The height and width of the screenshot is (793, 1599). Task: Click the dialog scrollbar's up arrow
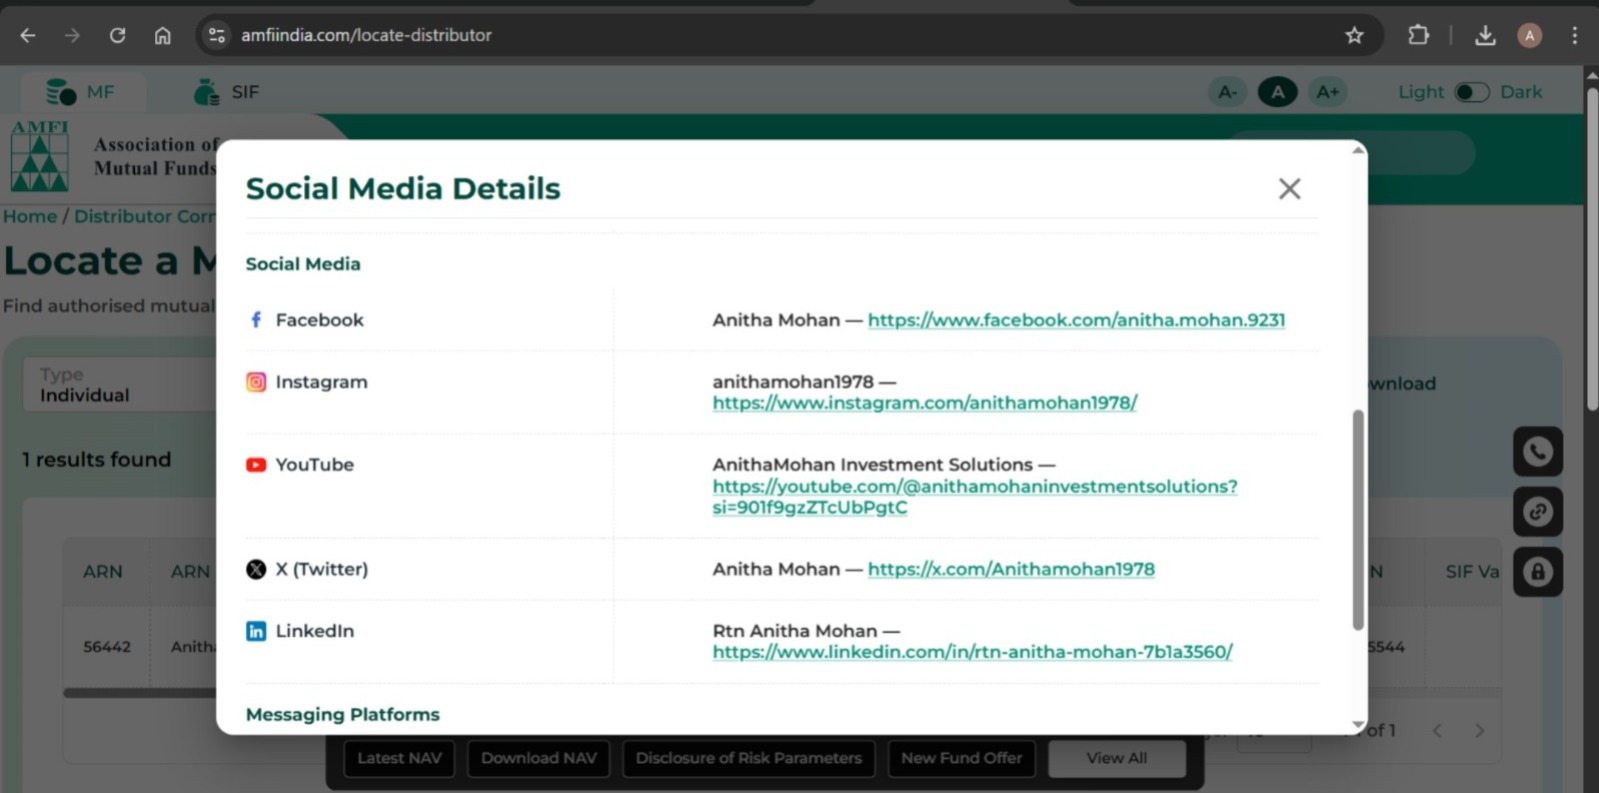[1358, 150]
